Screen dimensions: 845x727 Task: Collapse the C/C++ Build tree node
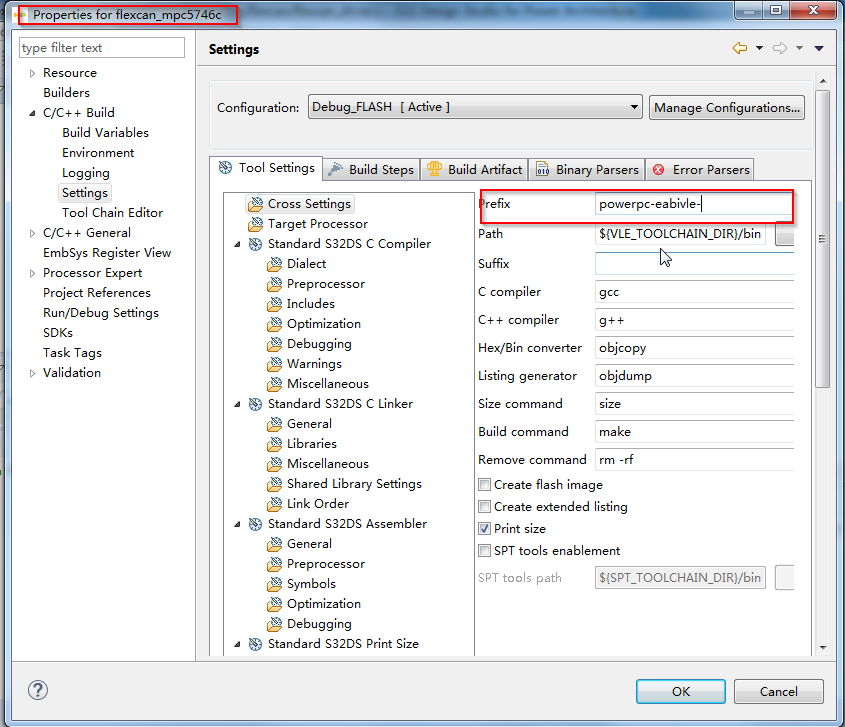pos(32,113)
